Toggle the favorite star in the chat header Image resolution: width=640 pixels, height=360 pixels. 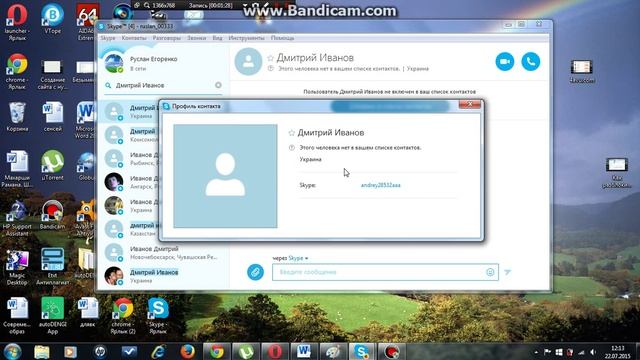[270, 58]
